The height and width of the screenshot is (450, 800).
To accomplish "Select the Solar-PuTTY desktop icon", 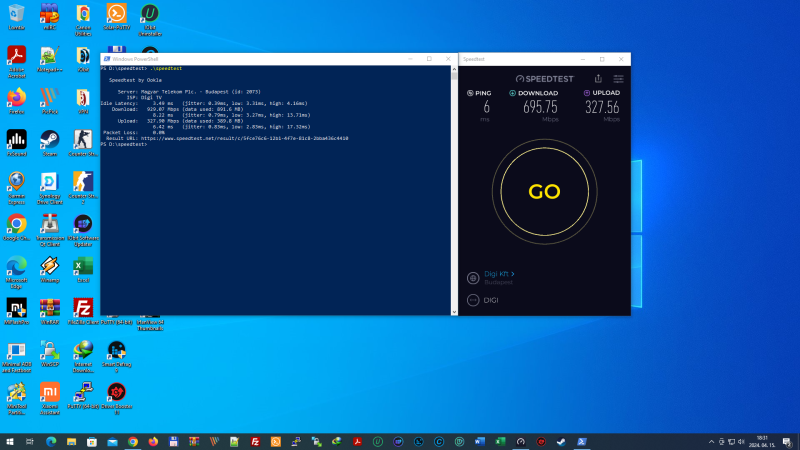I will click(116, 16).
